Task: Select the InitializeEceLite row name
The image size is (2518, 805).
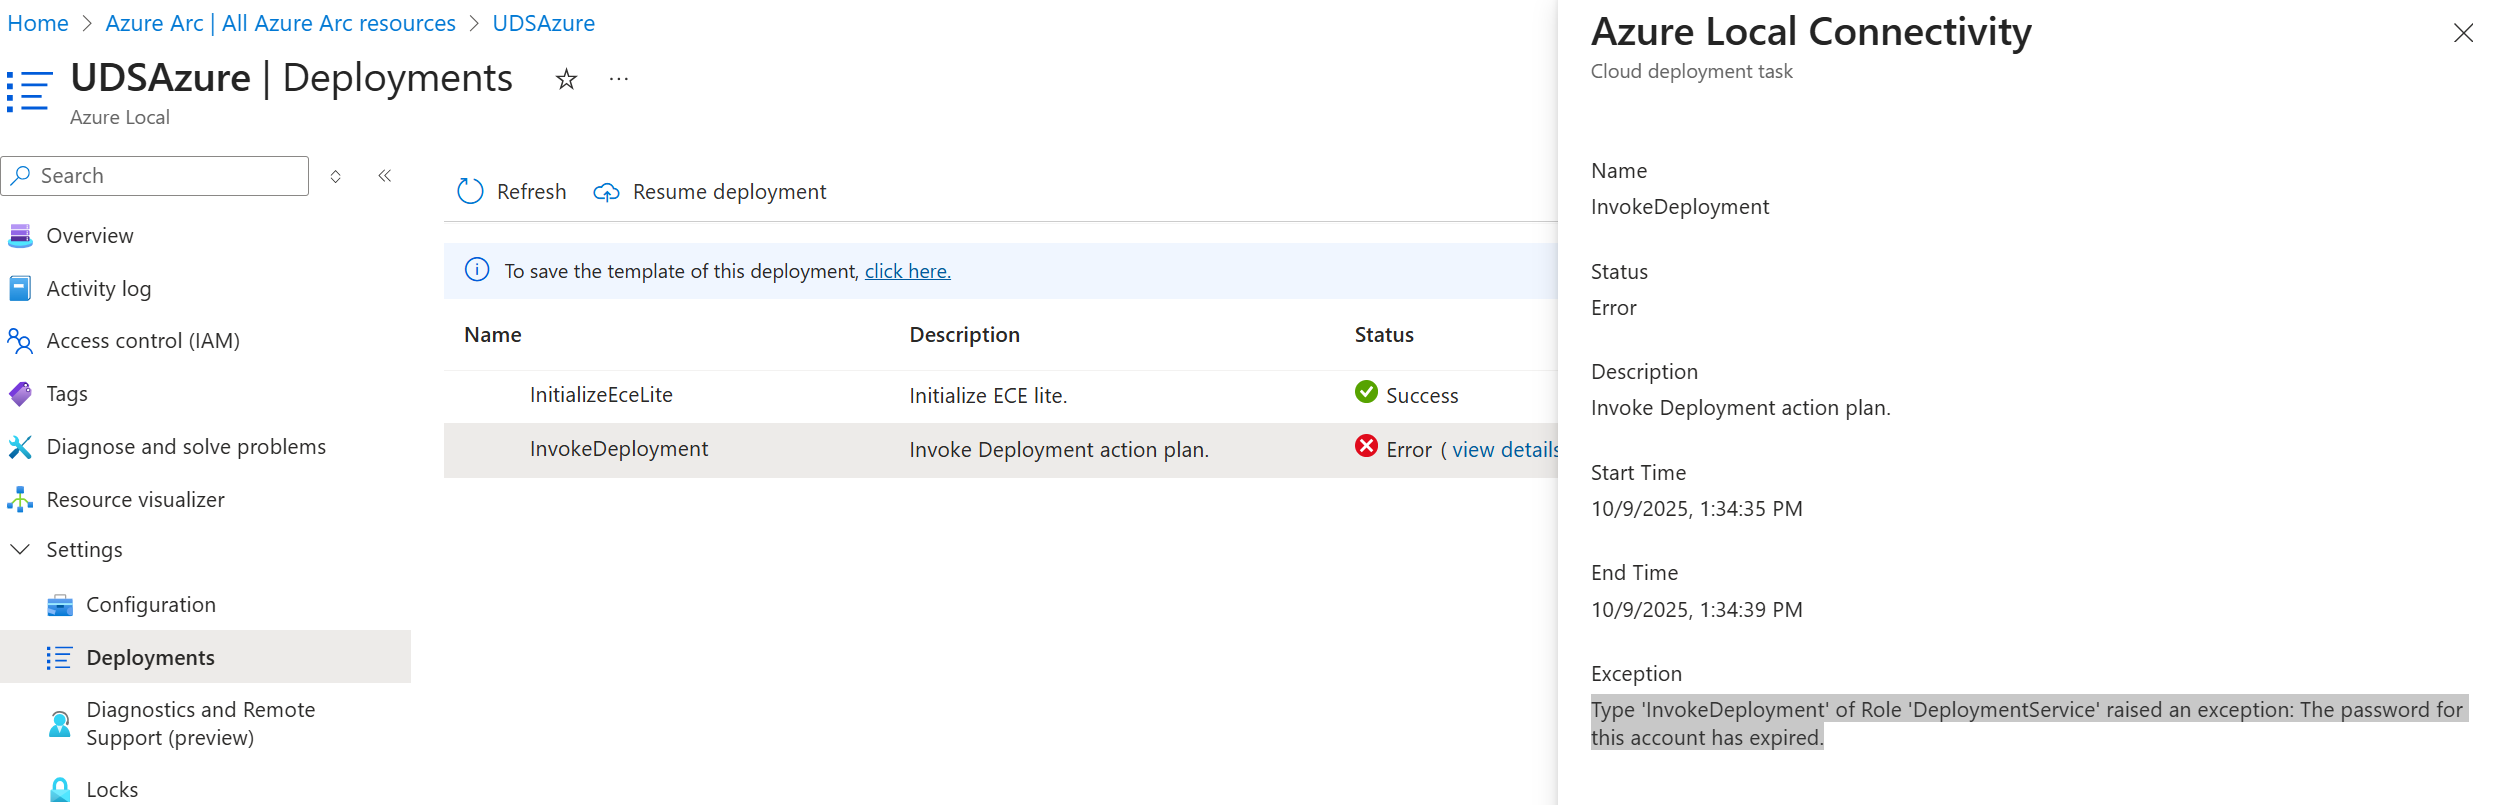Action: [601, 395]
